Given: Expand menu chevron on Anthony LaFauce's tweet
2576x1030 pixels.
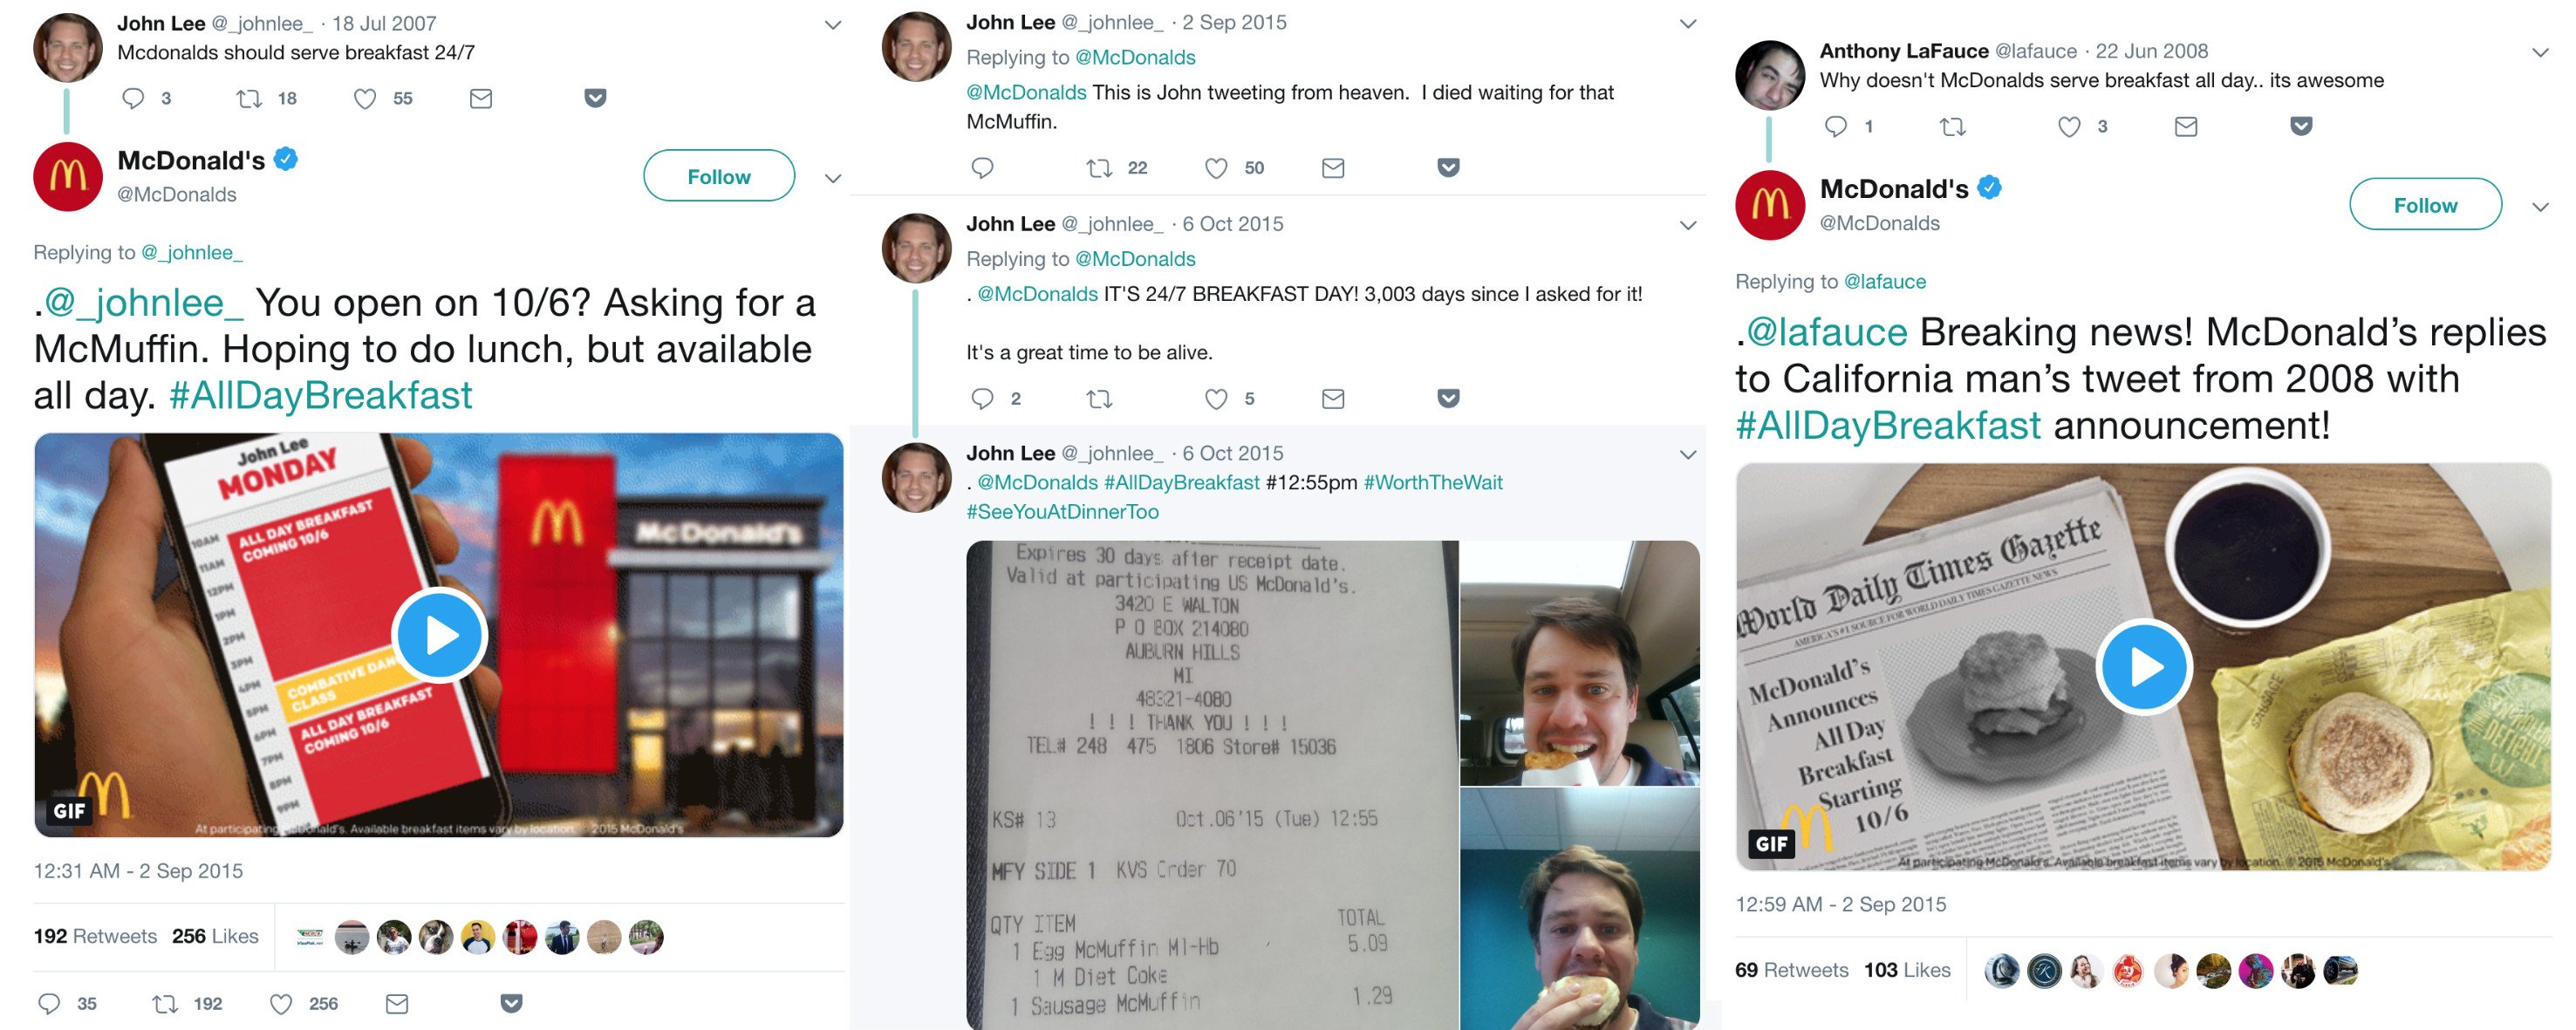Looking at the screenshot, I should 2539,53.
